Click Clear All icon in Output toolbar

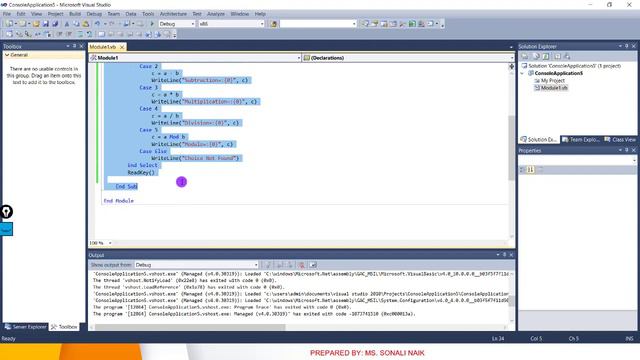(x=301, y=265)
